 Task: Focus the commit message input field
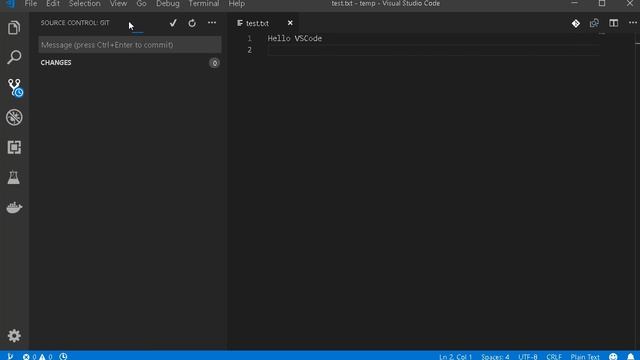click(130, 45)
